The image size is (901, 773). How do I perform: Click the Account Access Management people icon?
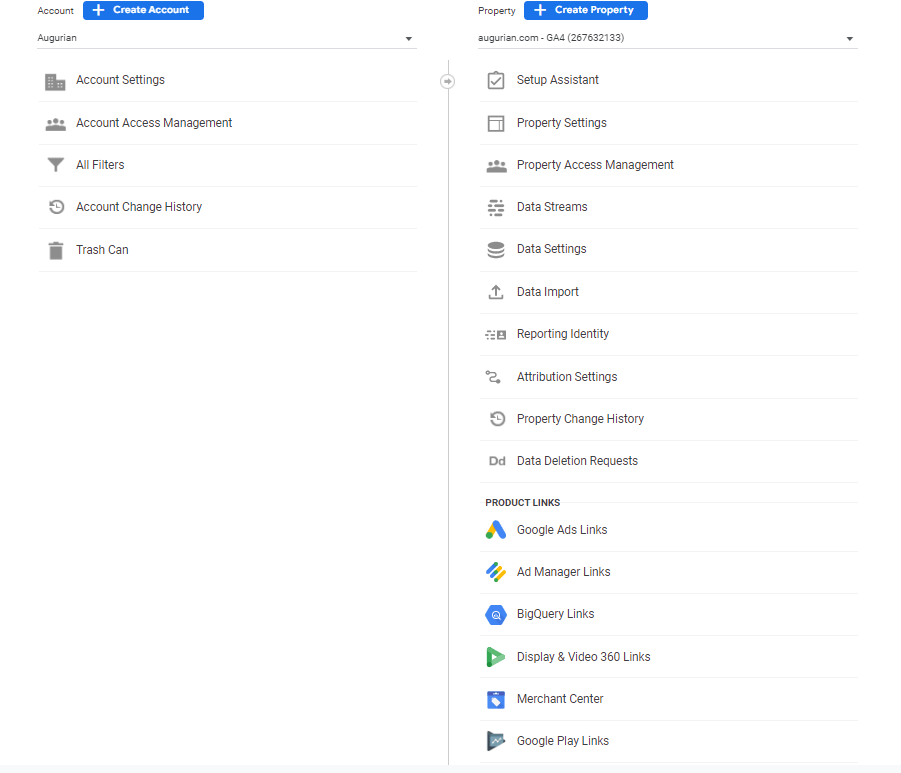coord(55,124)
